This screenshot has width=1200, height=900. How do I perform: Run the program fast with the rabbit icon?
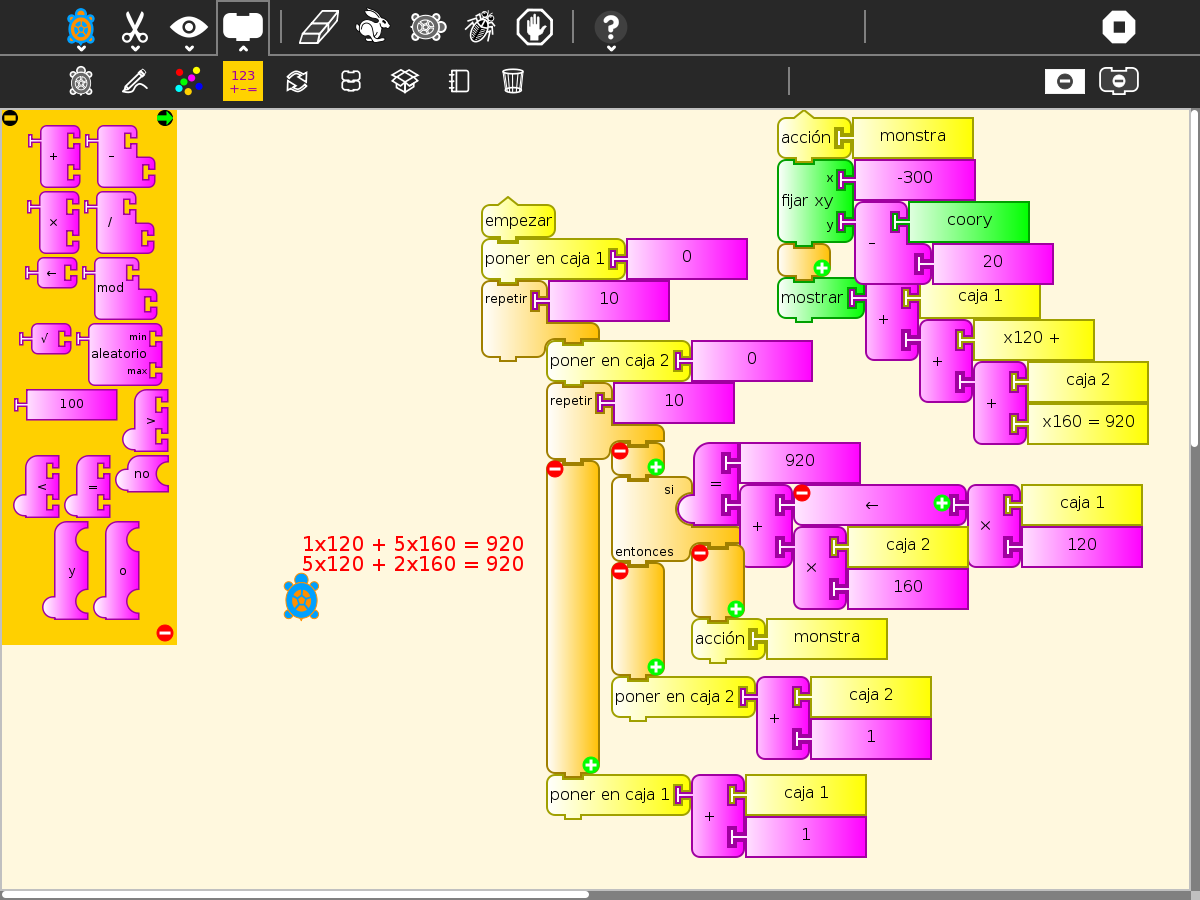click(x=372, y=27)
